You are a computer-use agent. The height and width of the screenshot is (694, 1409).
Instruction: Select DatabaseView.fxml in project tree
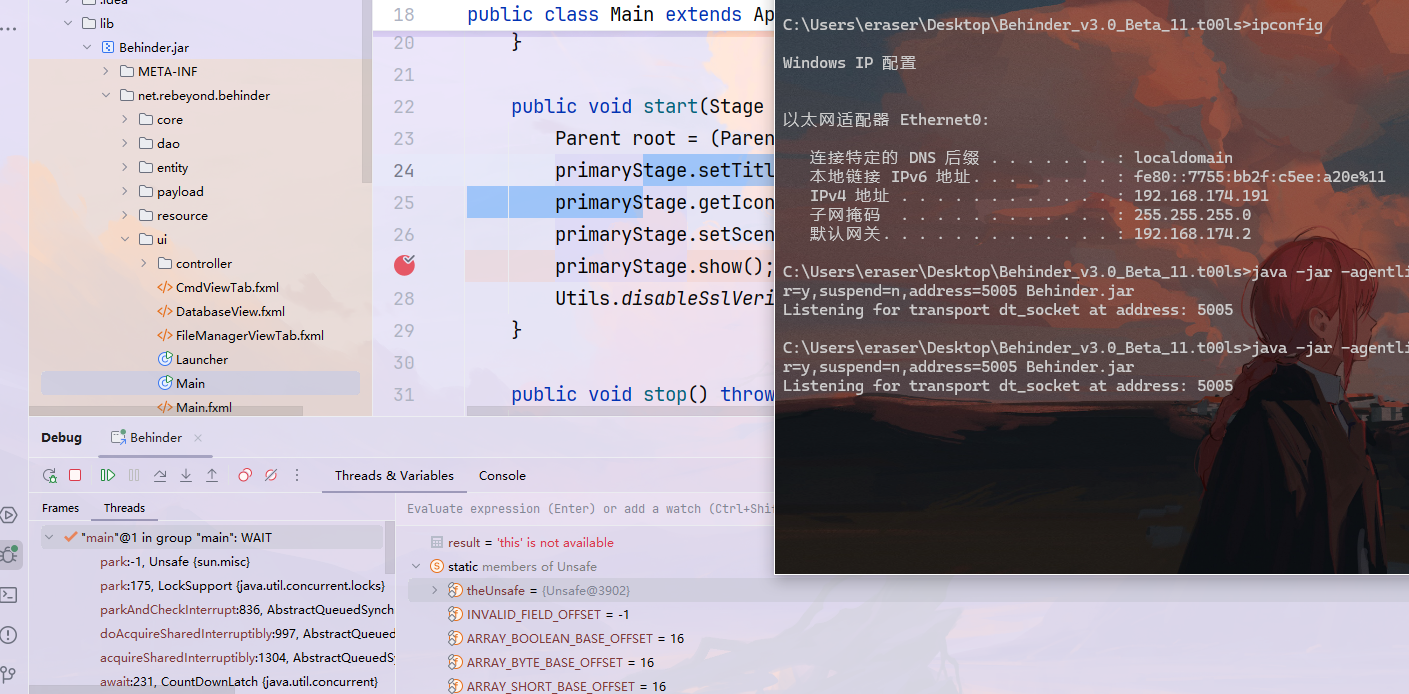pyautogui.click(x=230, y=311)
